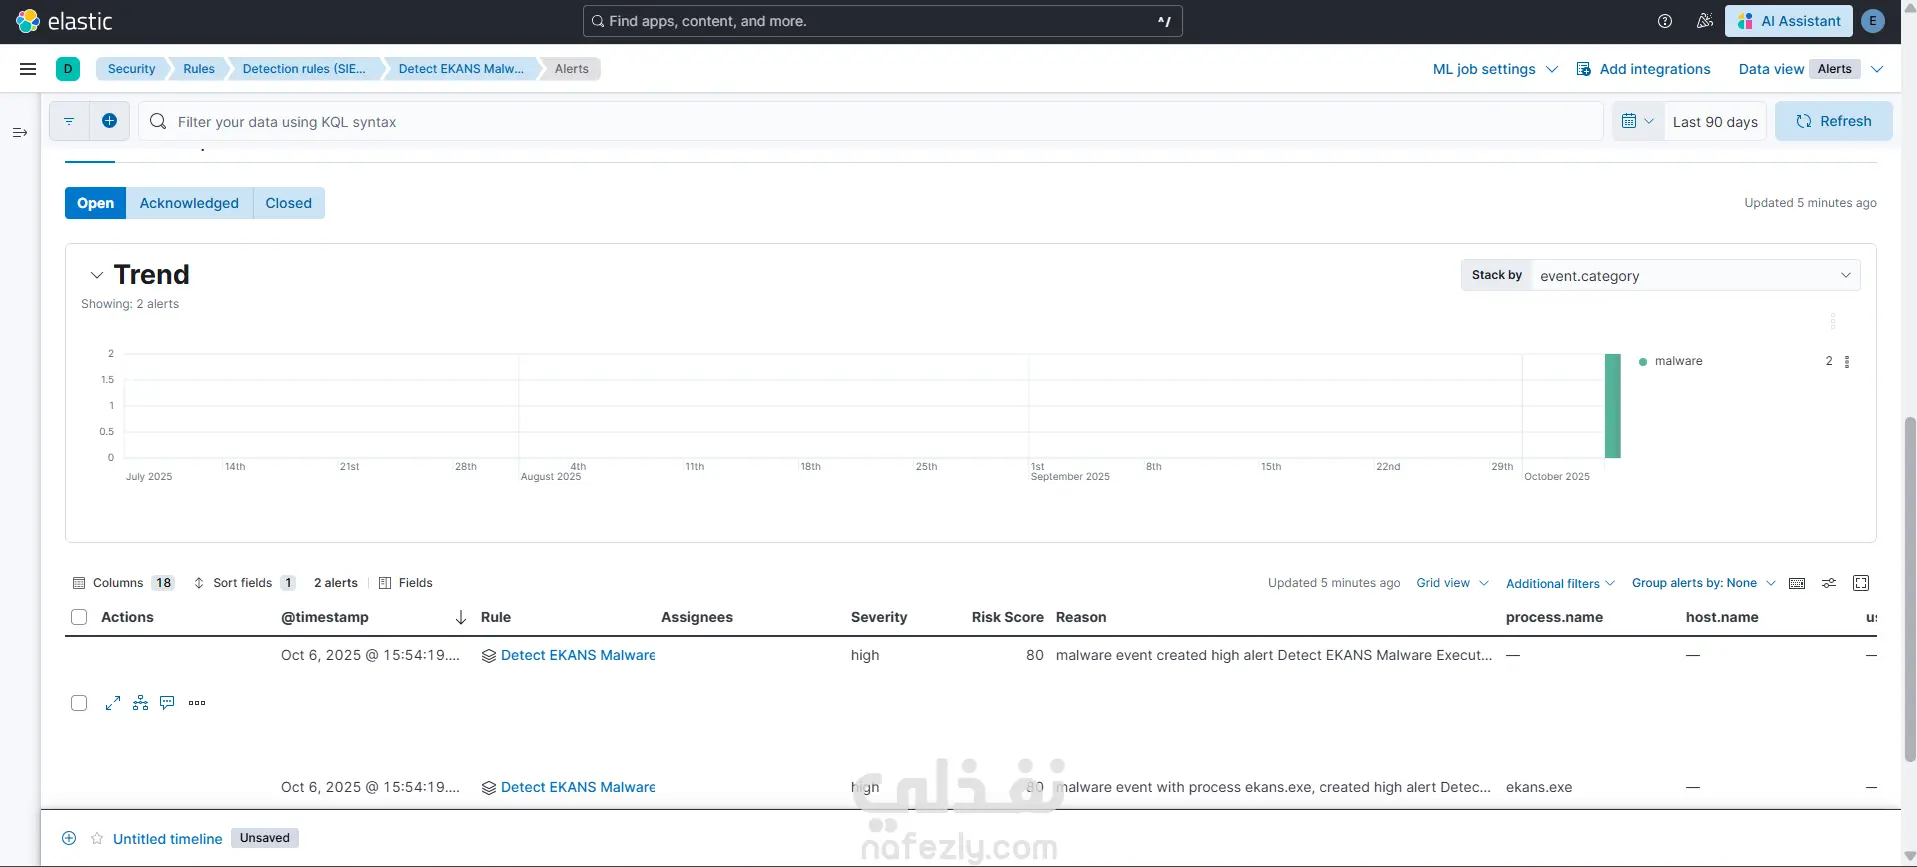Click the page vertical scrollbar thumb
Image resolution: width=1917 pixels, height=867 pixels.
pyautogui.click(x=1909, y=590)
